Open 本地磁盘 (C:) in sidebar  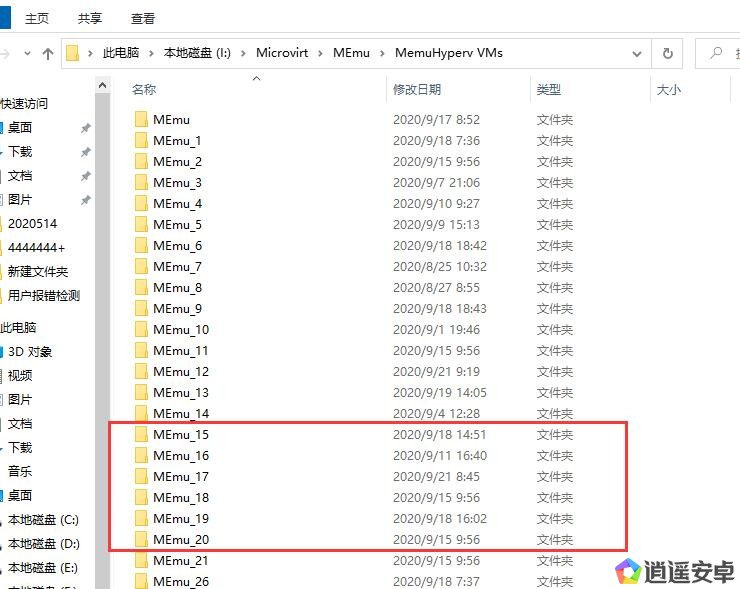click(x=43, y=520)
